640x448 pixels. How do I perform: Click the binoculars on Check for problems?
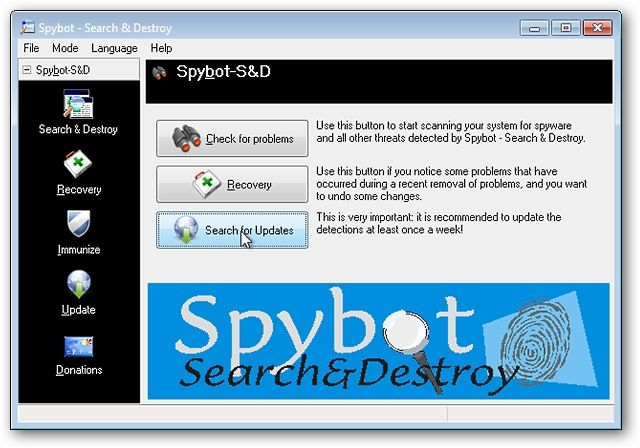tap(186, 138)
